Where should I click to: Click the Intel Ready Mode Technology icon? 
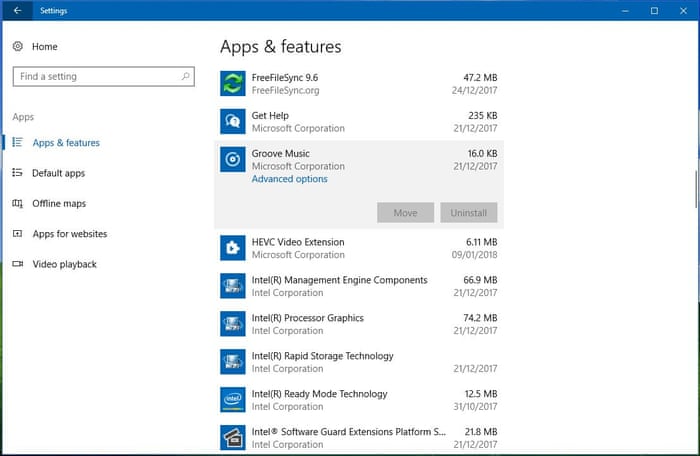click(232, 400)
